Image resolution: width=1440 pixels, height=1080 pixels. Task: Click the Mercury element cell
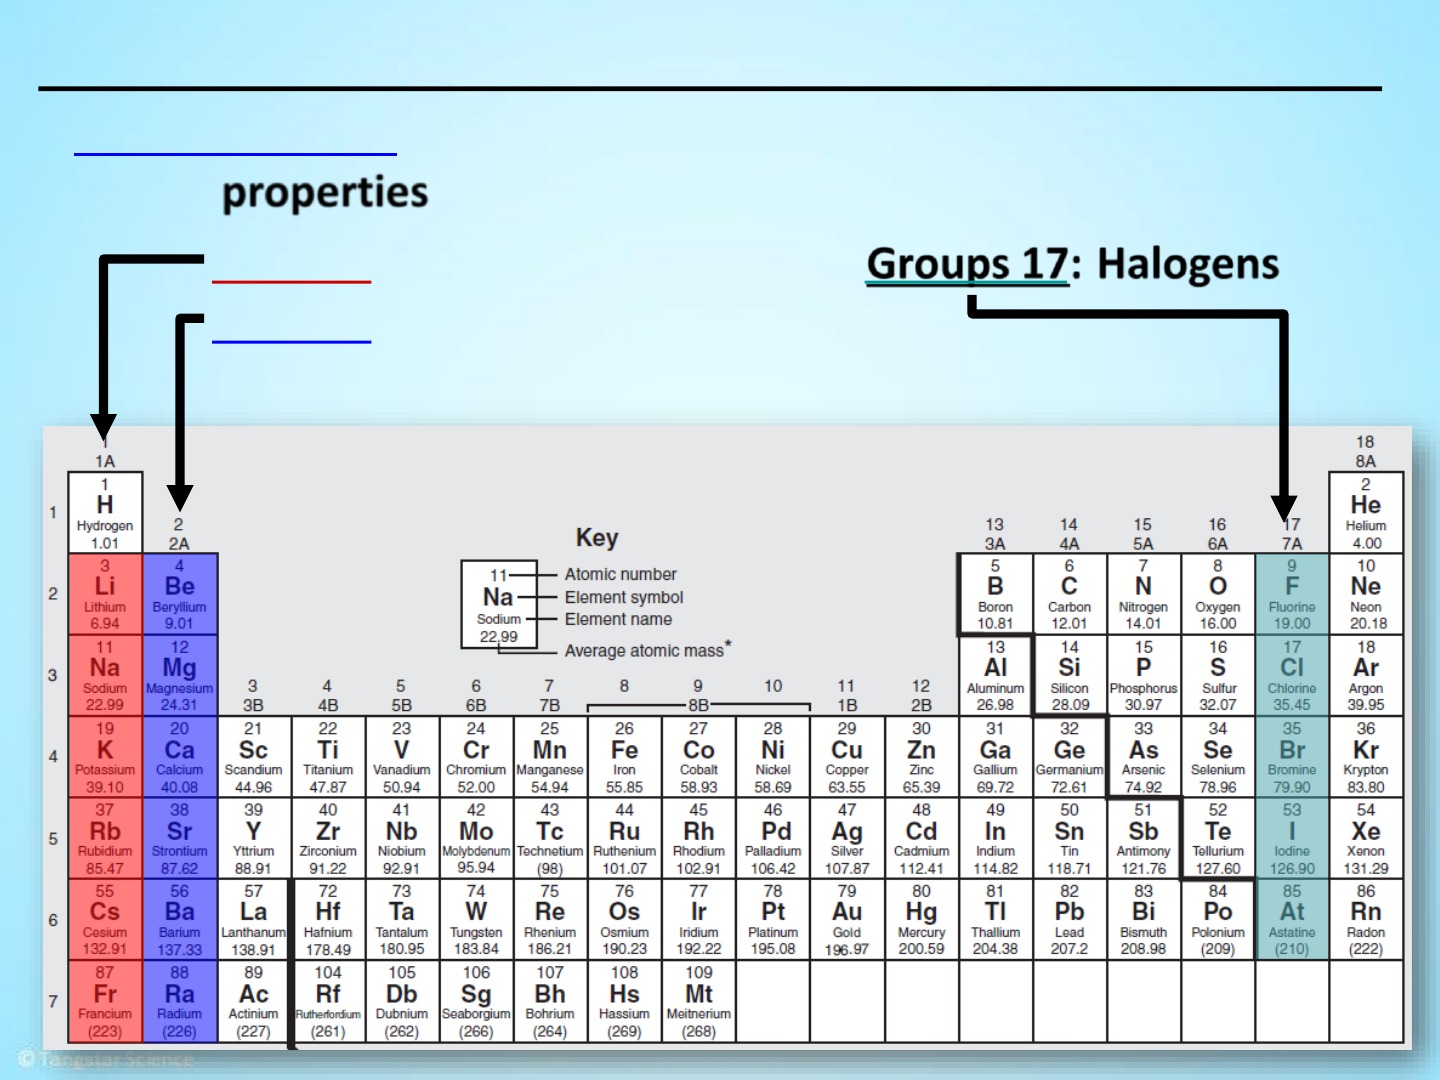pyautogui.click(x=921, y=919)
